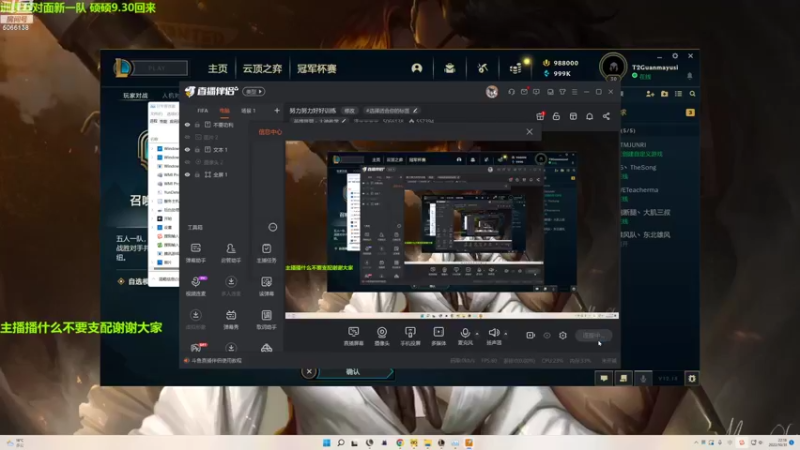Open 弹幕秀 tool in the toolbox
Viewport: 800px width, 450px height.
[231, 319]
